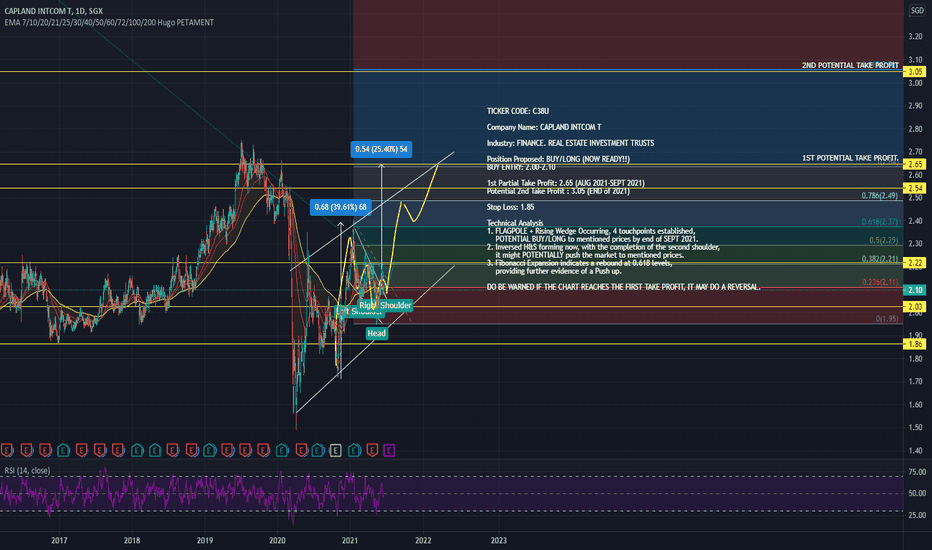Click the CAPLAND INTCOM T symbol title
The image size is (932, 550).
[53, 11]
